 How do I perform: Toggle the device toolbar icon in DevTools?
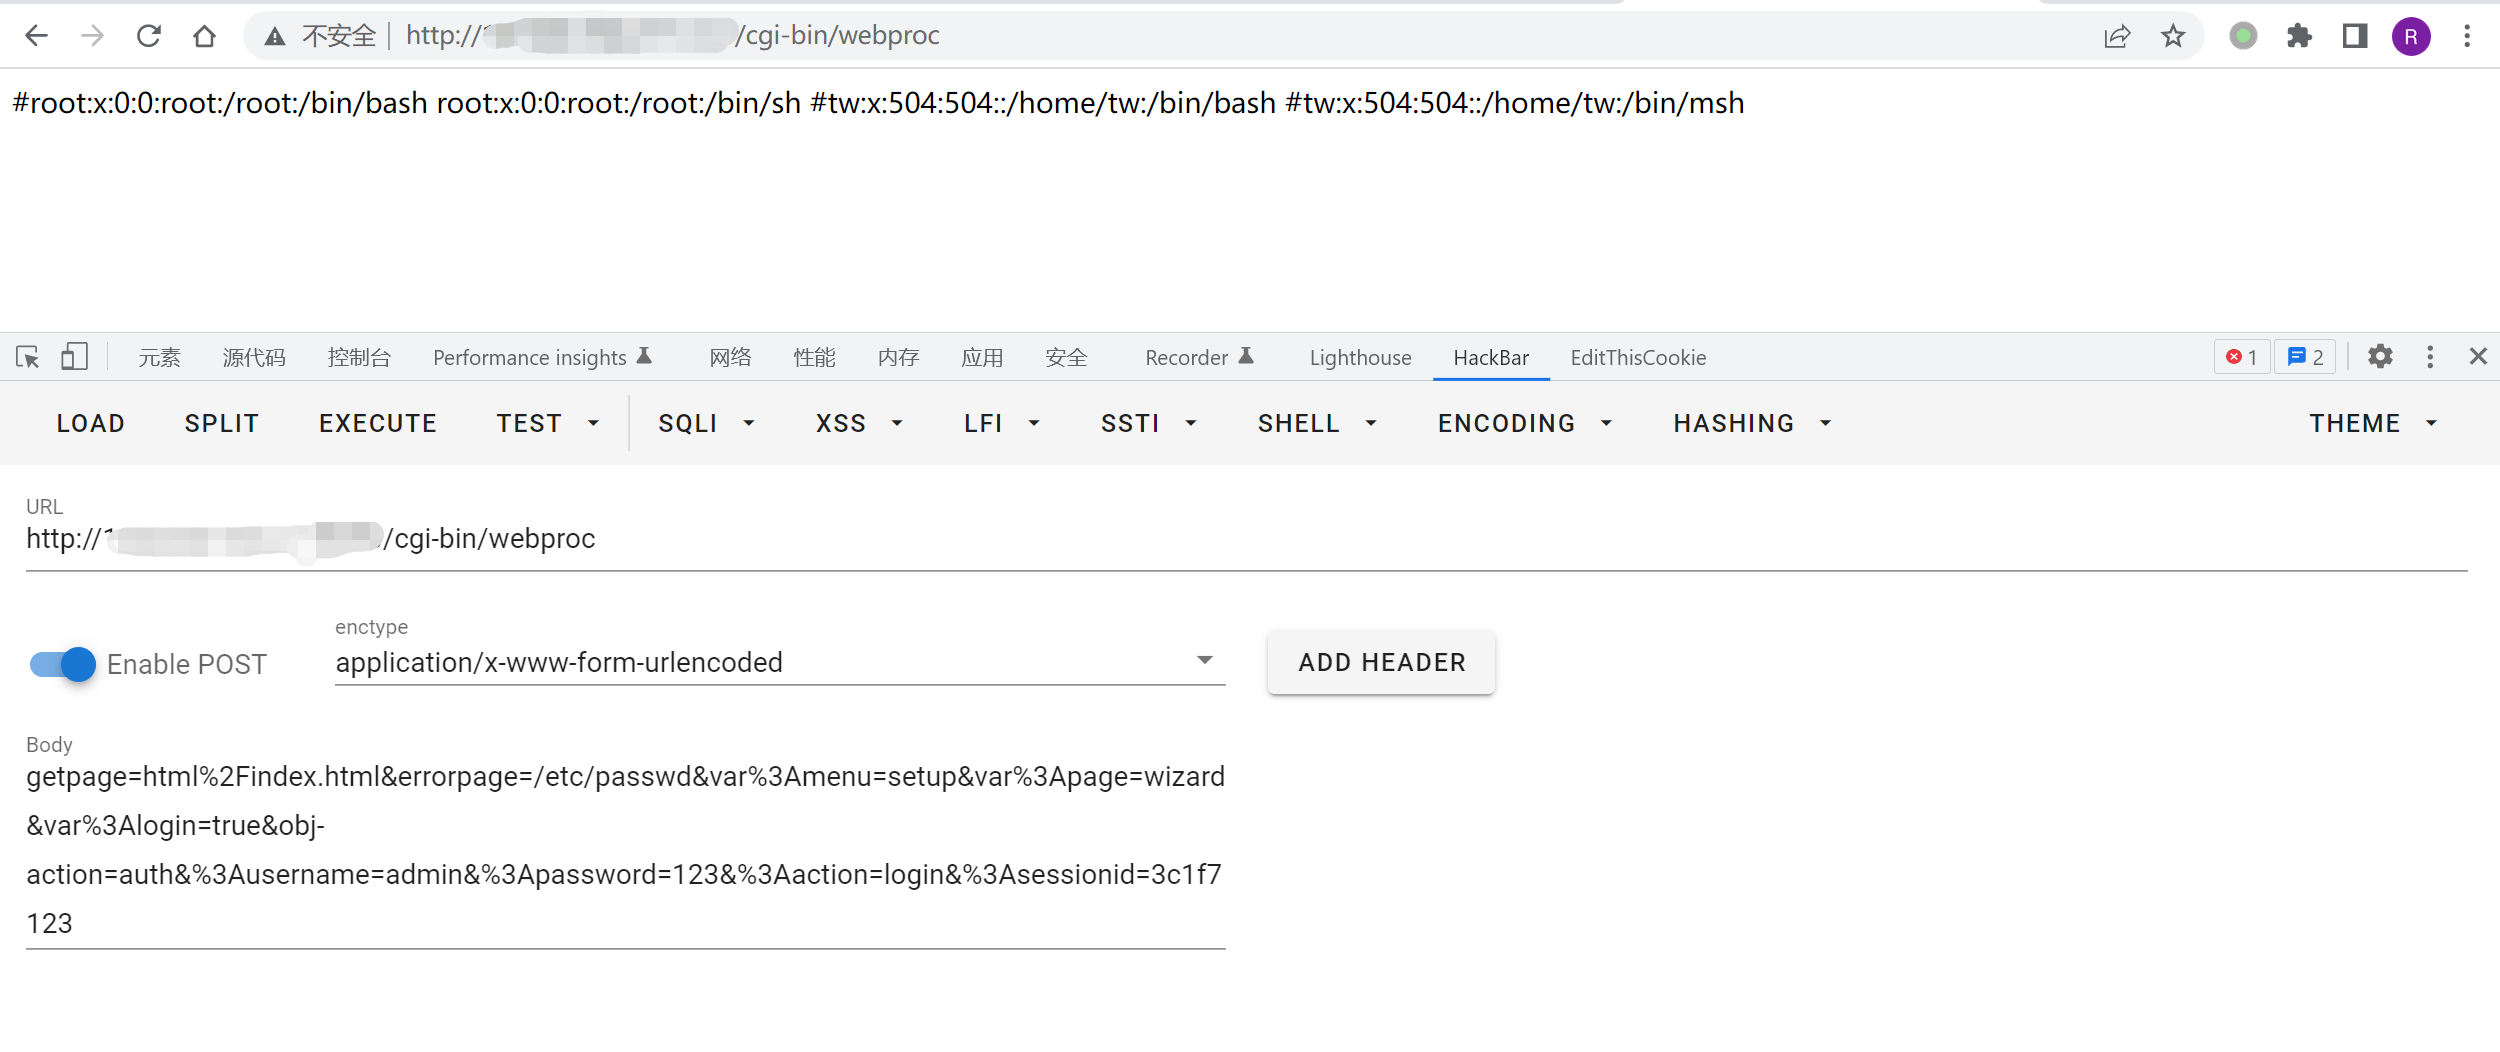tap(74, 357)
